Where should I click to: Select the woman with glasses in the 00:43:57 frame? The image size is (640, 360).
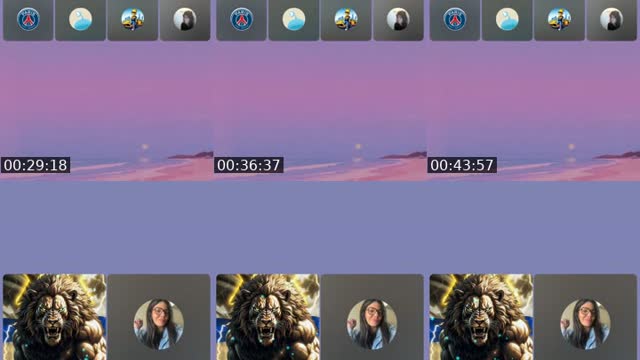pos(585,324)
